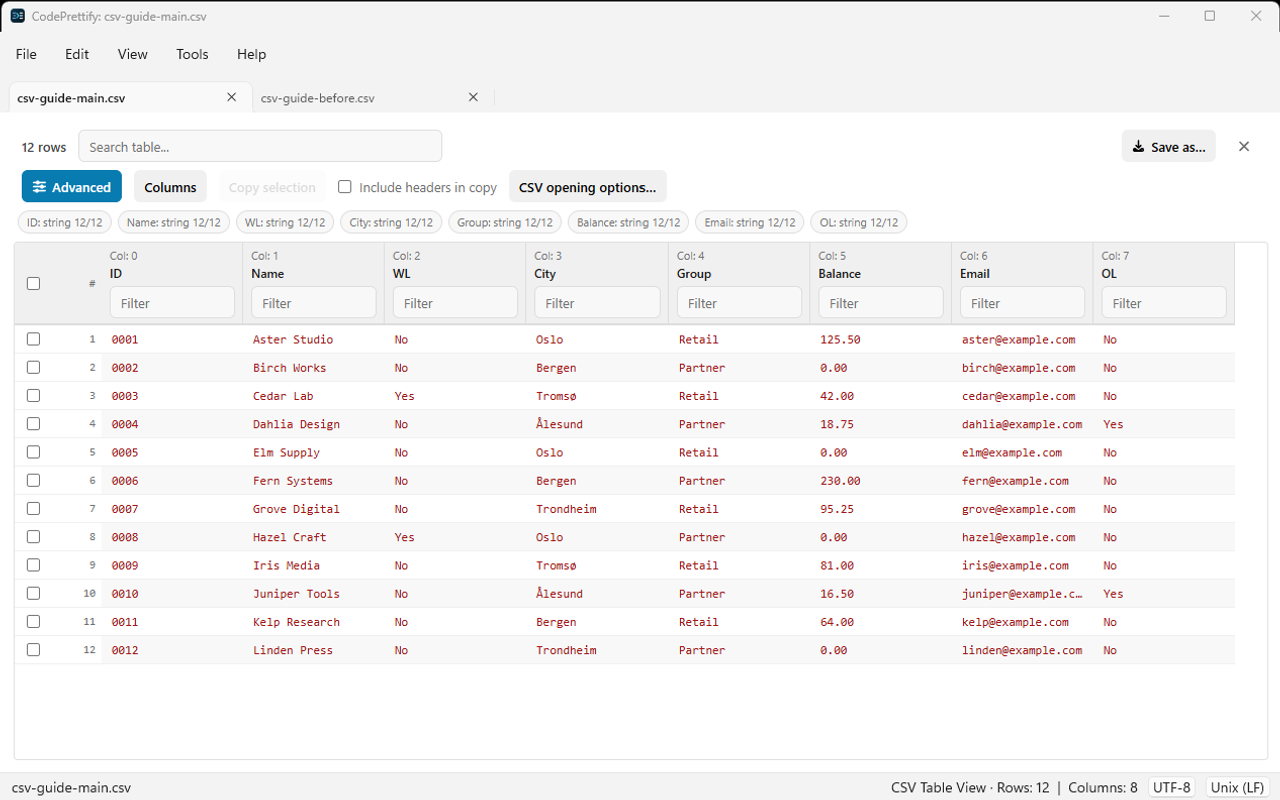This screenshot has height=800, width=1280.
Task: Click the Email: string 12/12 chip
Action: pyautogui.click(x=750, y=222)
